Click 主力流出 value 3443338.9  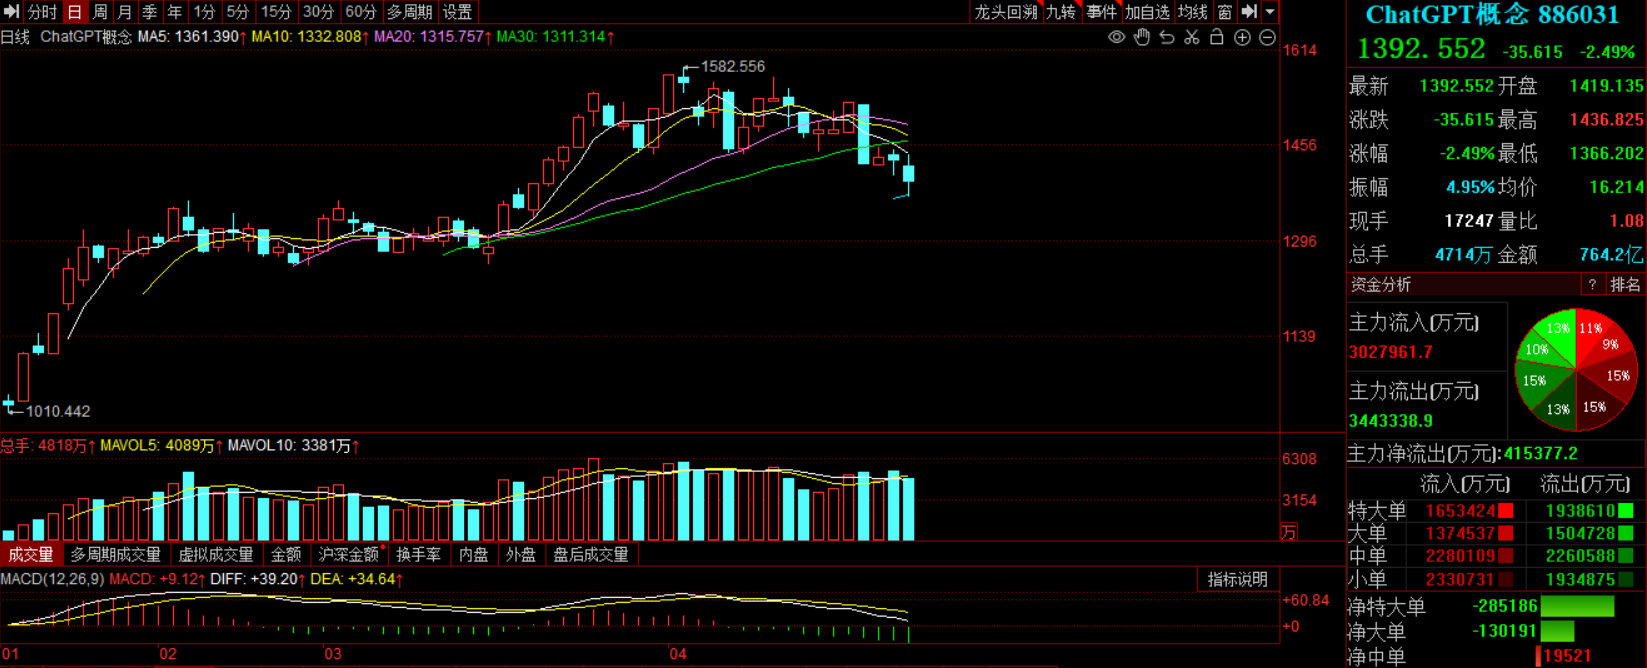1390,421
